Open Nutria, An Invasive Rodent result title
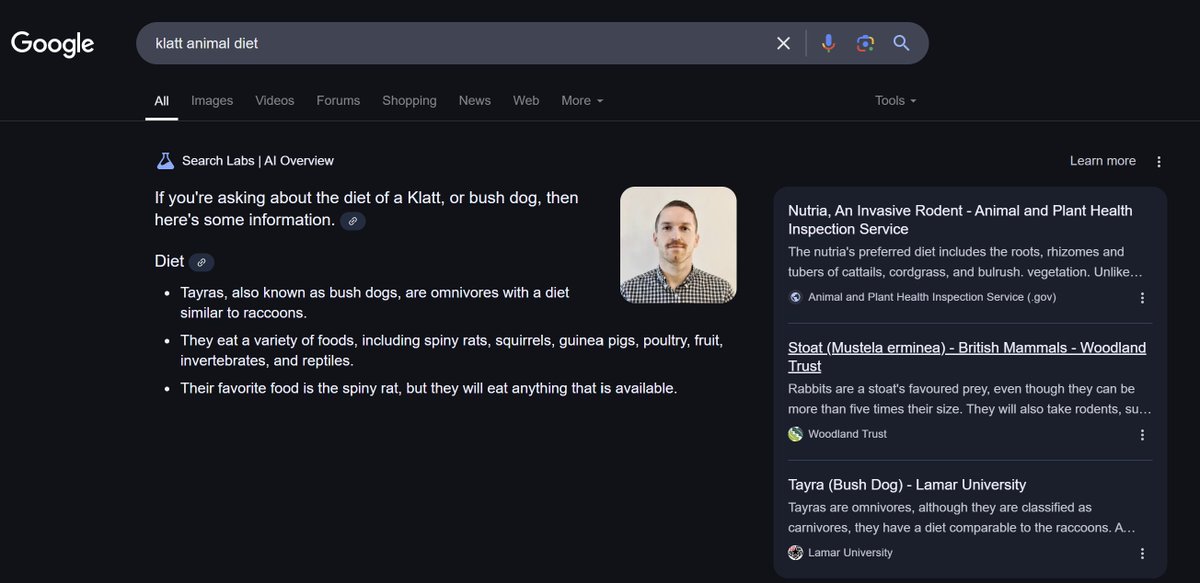Screen dimensions: 1200x583 click(x=960, y=219)
